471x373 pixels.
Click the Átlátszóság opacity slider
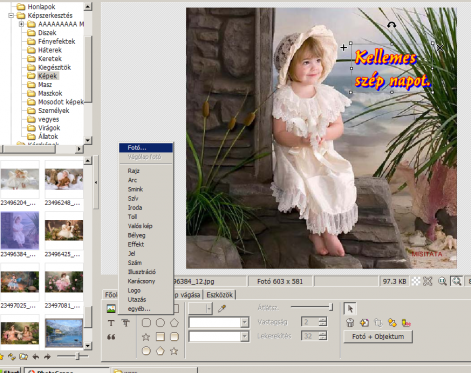pos(312,307)
